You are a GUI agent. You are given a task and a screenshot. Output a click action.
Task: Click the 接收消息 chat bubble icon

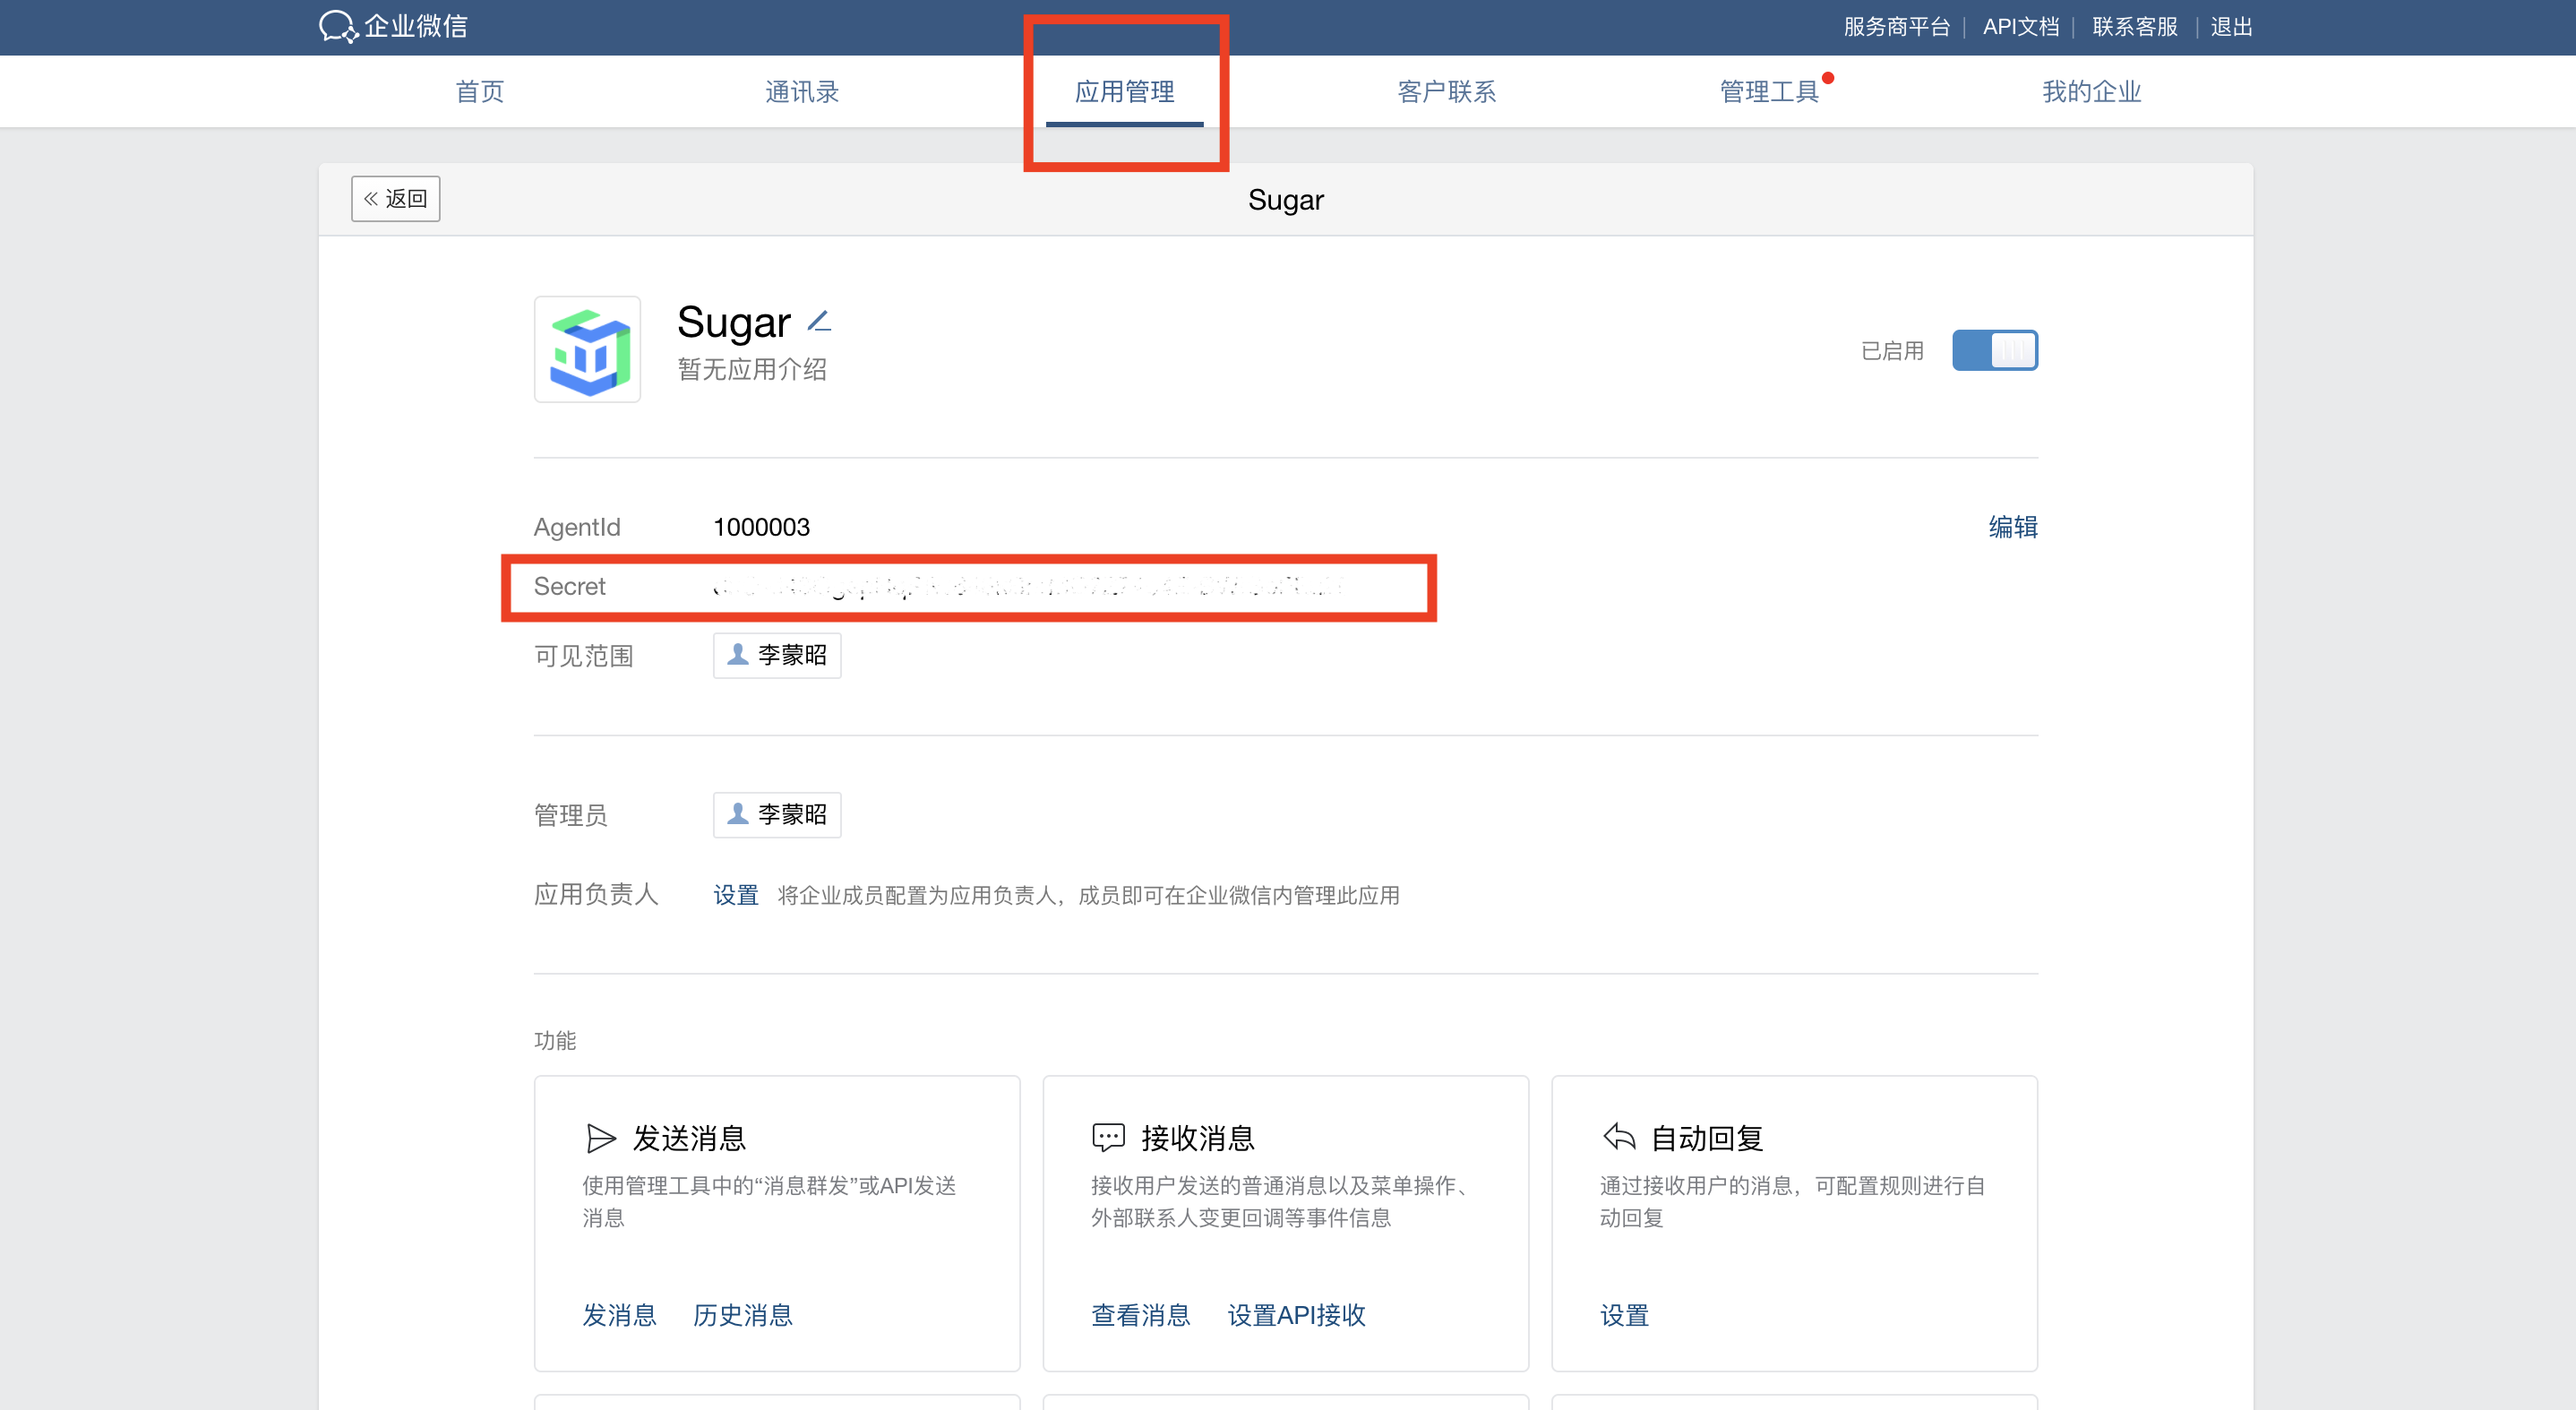coord(1108,1138)
